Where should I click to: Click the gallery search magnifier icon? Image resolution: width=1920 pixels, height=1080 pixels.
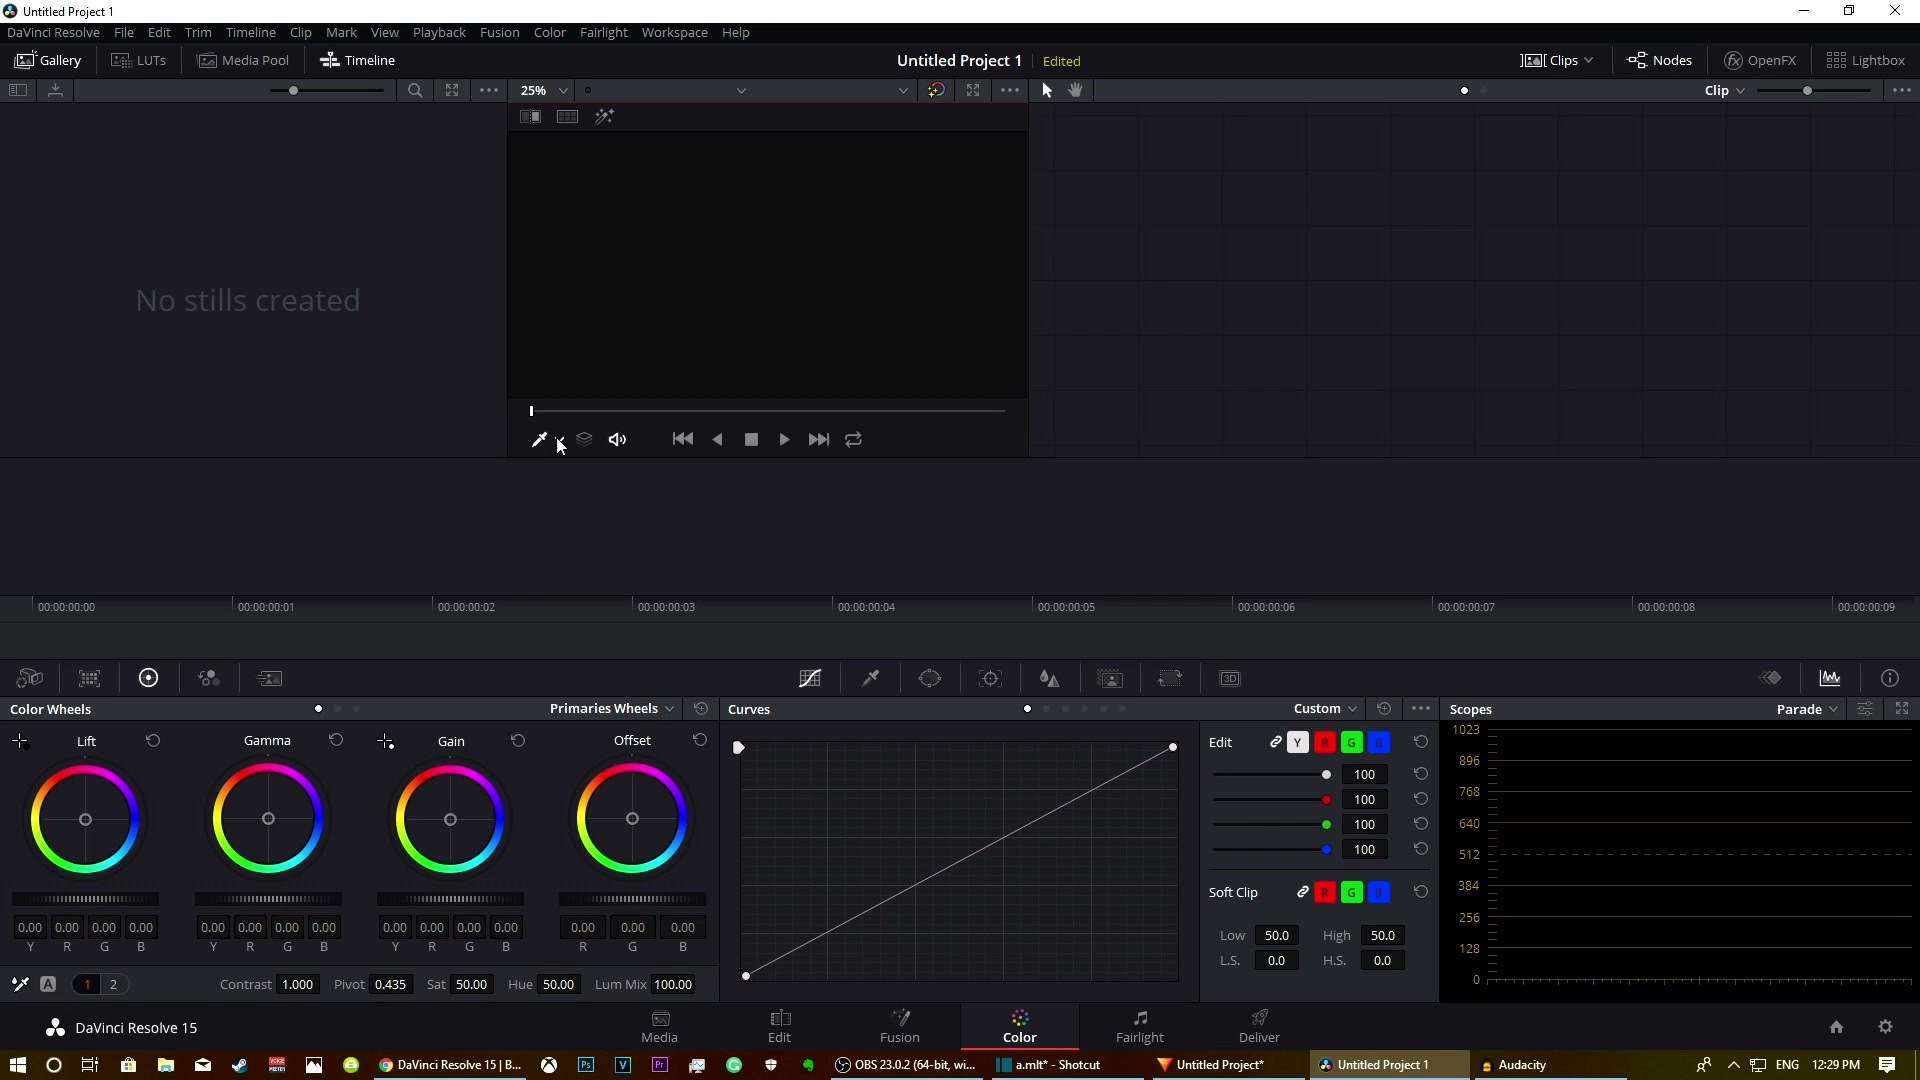pyautogui.click(x=415, y=90)
